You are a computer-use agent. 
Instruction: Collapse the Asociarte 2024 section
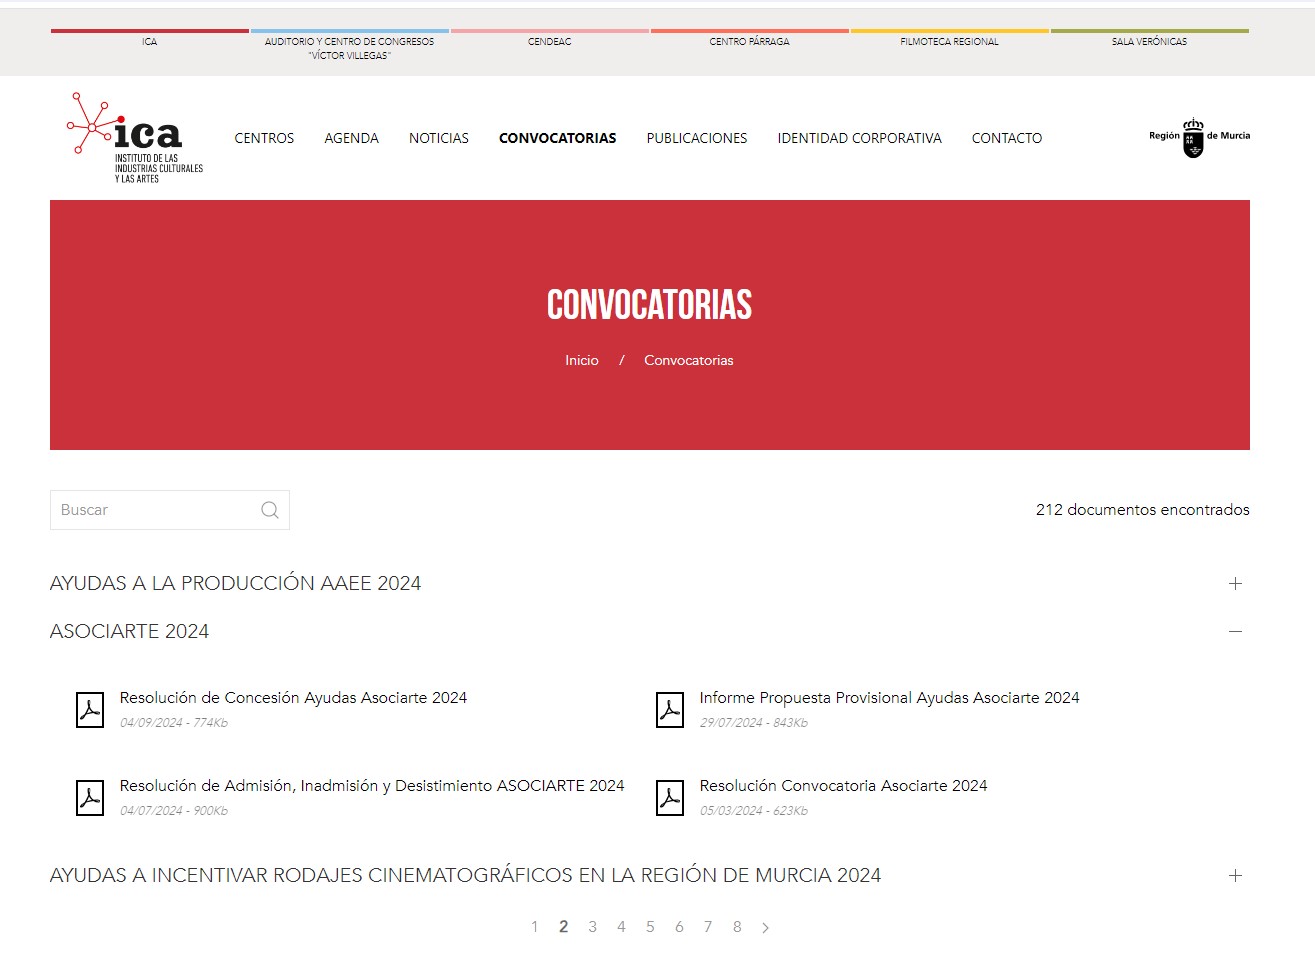click(x=1235, y=632)
